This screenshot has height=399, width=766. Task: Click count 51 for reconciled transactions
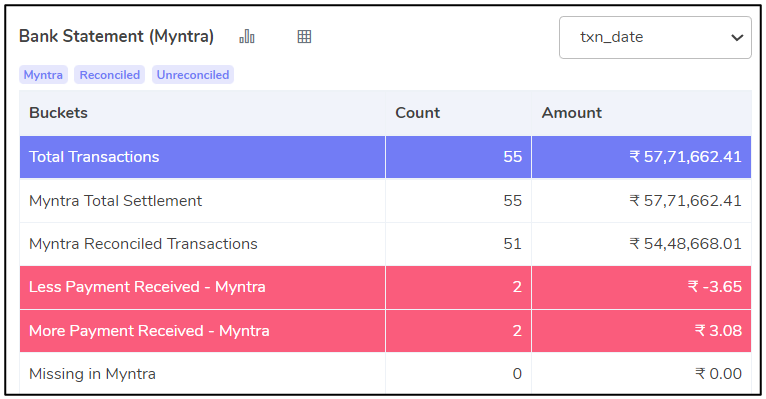(512, 244)
